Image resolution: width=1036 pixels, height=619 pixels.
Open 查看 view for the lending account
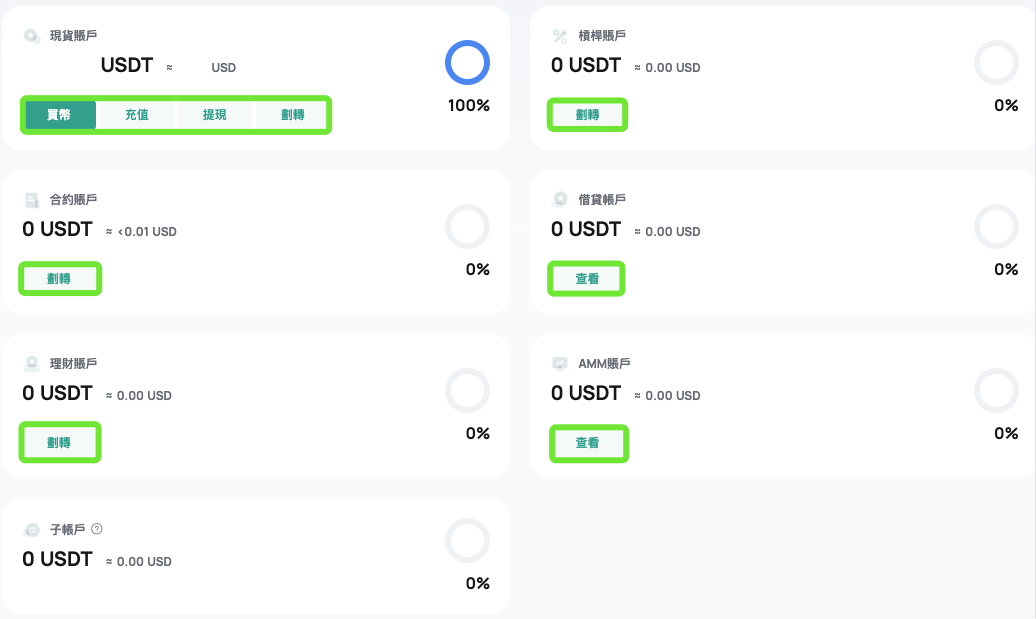(x=587, y=279)
